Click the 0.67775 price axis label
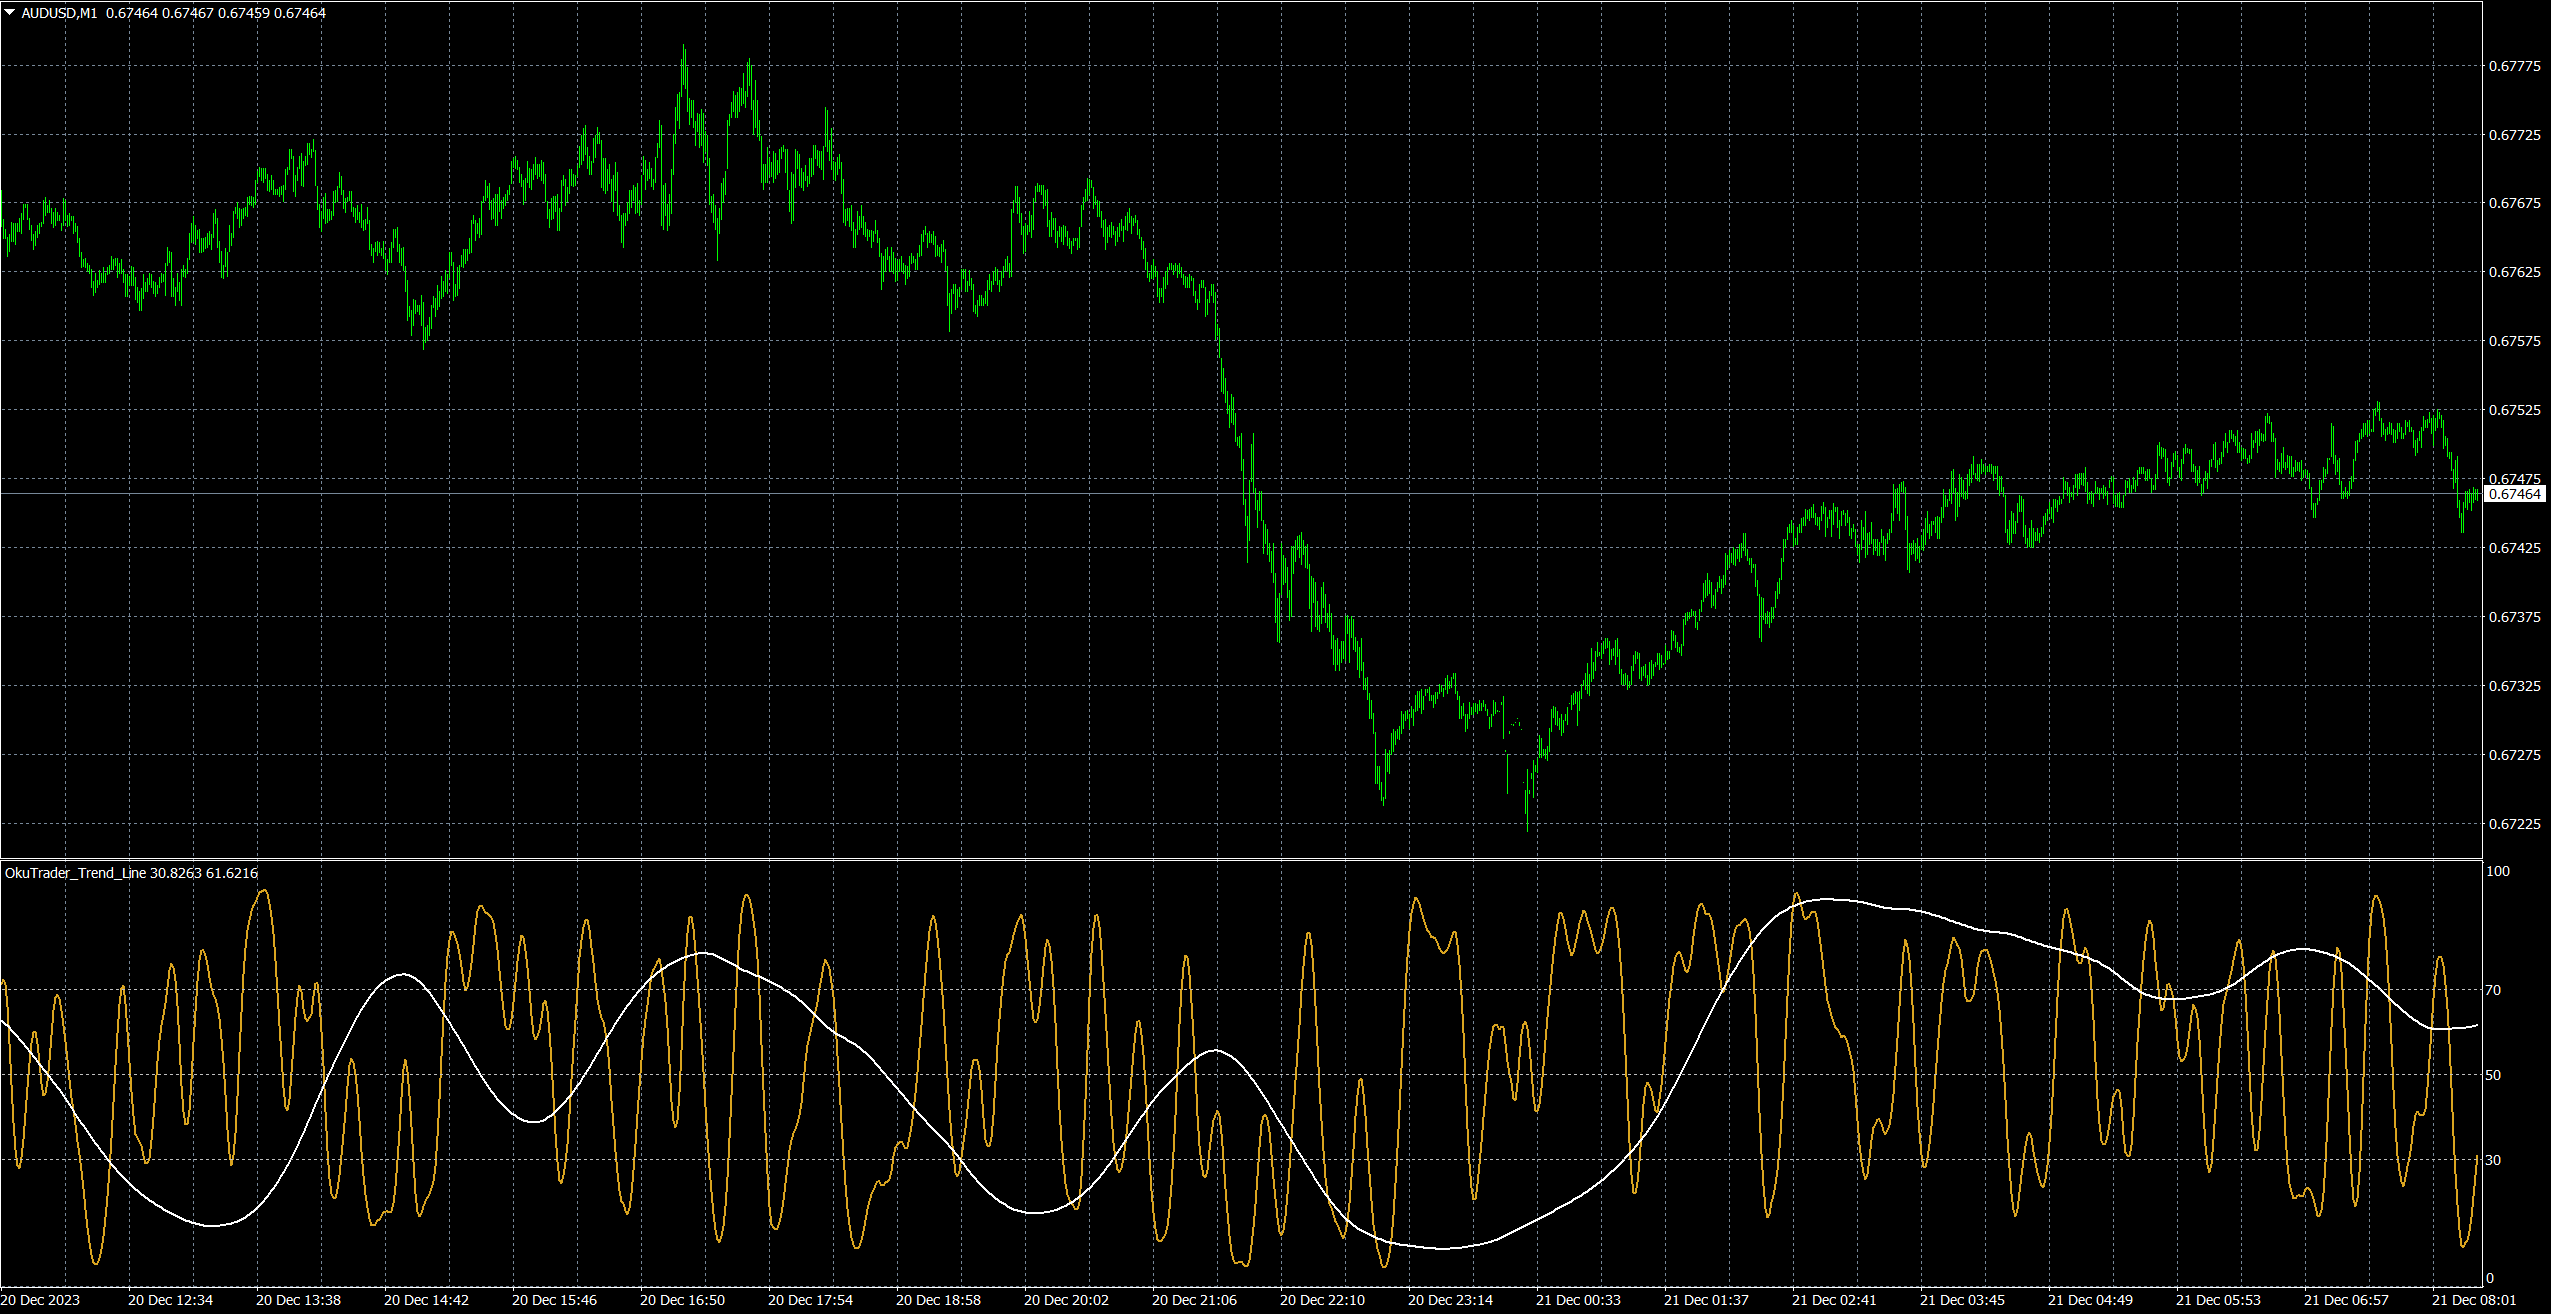Viewport: 2551px width, 1314px height. click(2513, 66)
